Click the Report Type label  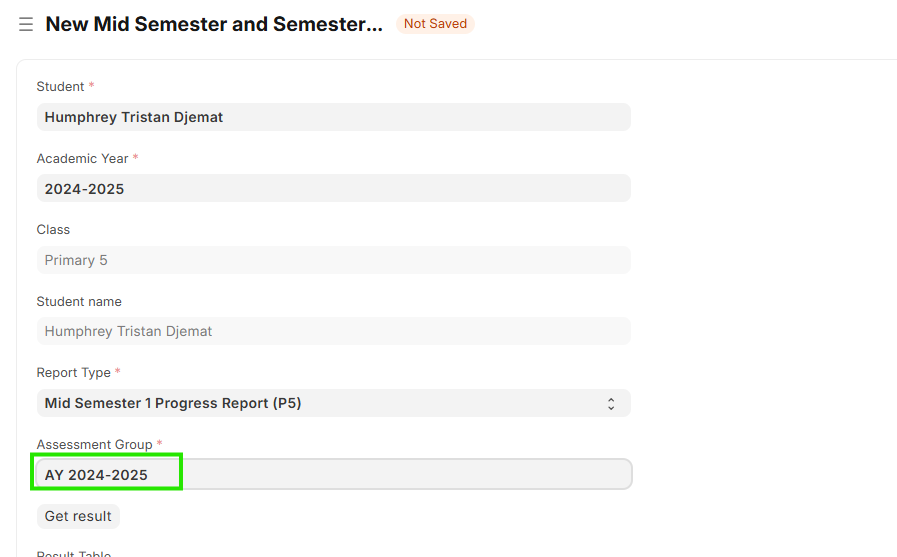[73, 372]
